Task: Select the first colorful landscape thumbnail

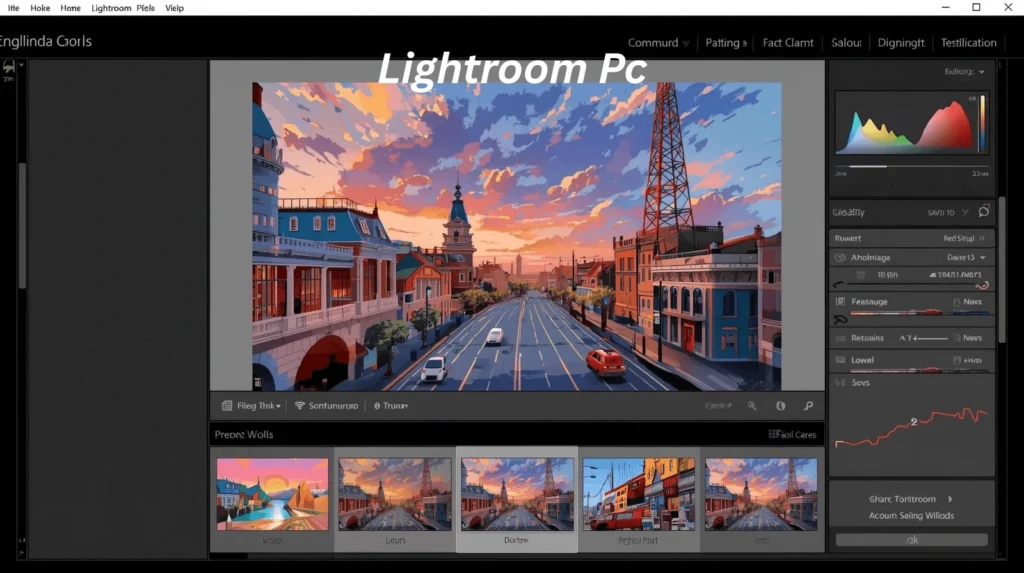Action: pos(272,494)
